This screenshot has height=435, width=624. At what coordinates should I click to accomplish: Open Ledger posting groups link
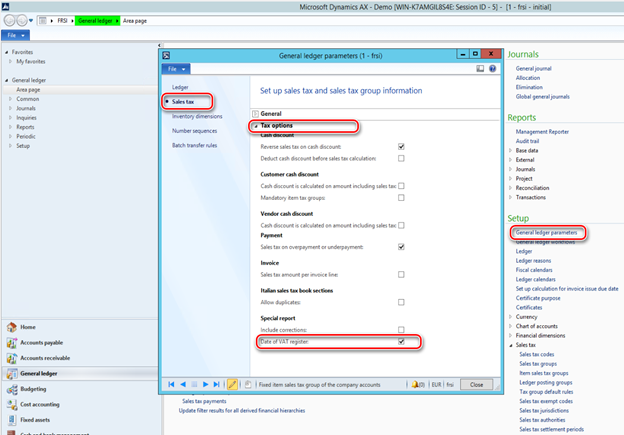pyautogui.click(x=546, y=382)
